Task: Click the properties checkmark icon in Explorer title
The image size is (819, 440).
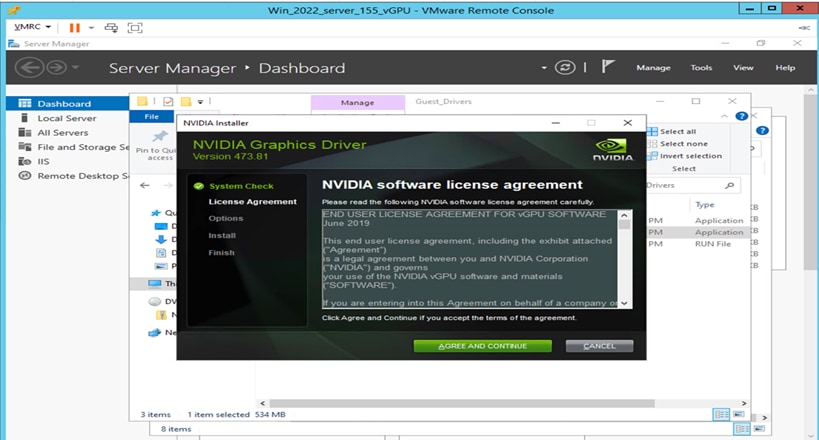Action: pos(168,101)
